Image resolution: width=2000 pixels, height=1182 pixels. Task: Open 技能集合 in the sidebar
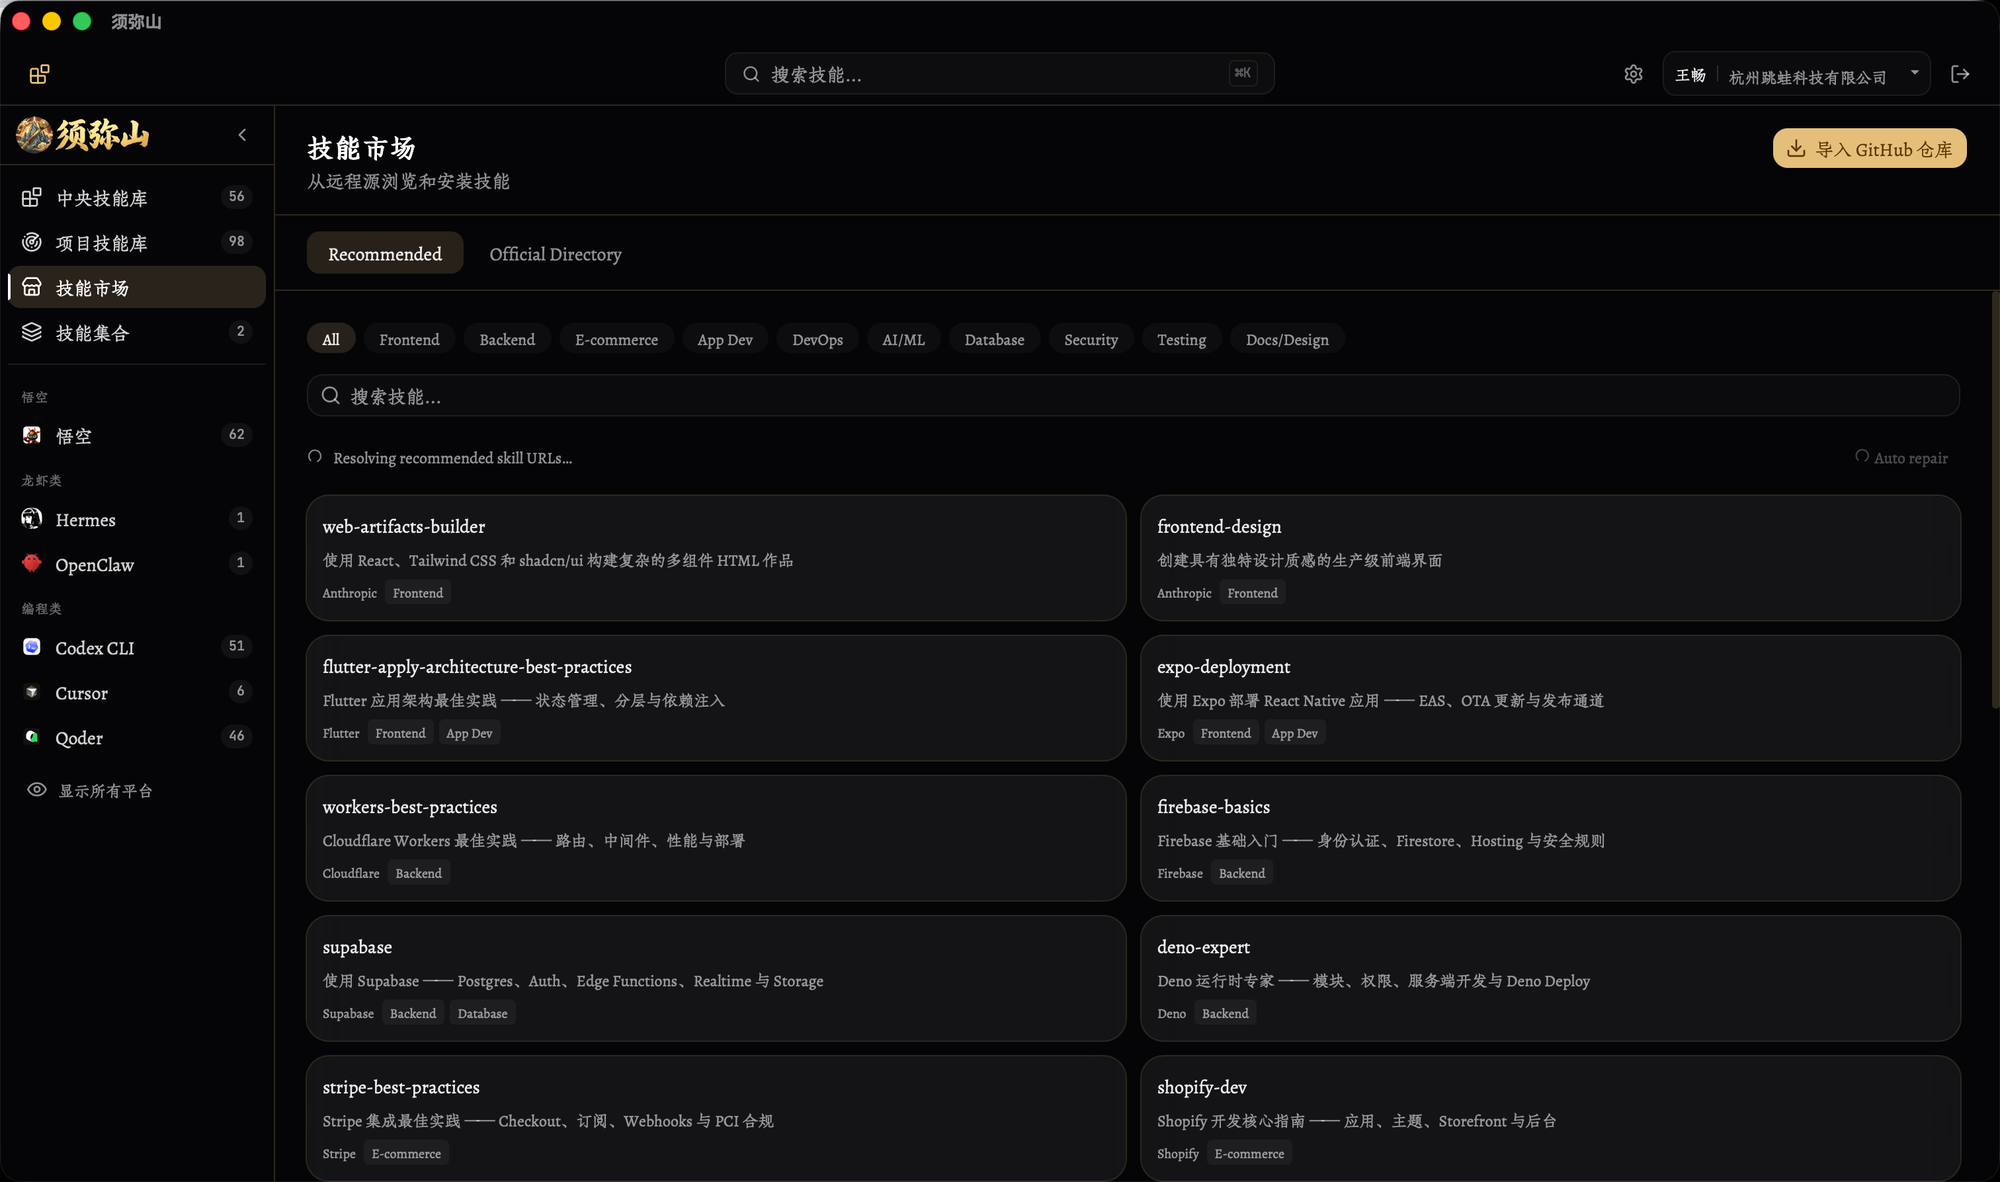[x=137, y=332]
